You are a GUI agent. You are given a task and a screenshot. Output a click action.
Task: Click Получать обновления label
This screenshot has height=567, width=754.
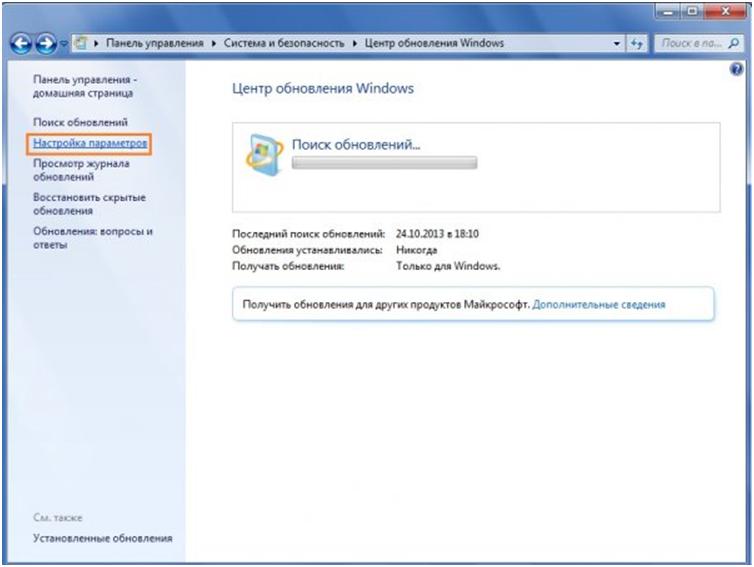click(288, 266)
